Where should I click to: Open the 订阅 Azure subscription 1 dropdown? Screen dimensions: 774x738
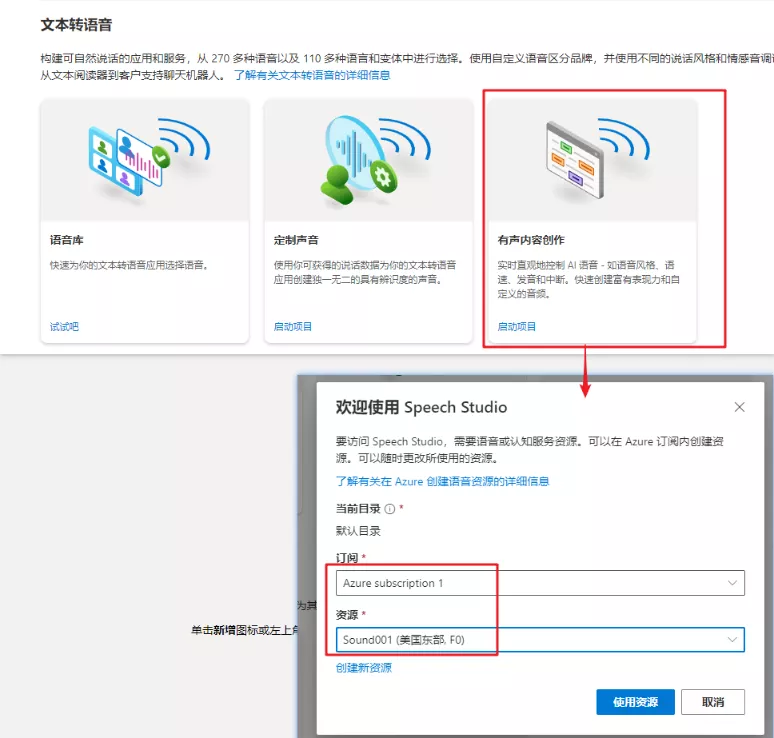coord(540,583)
